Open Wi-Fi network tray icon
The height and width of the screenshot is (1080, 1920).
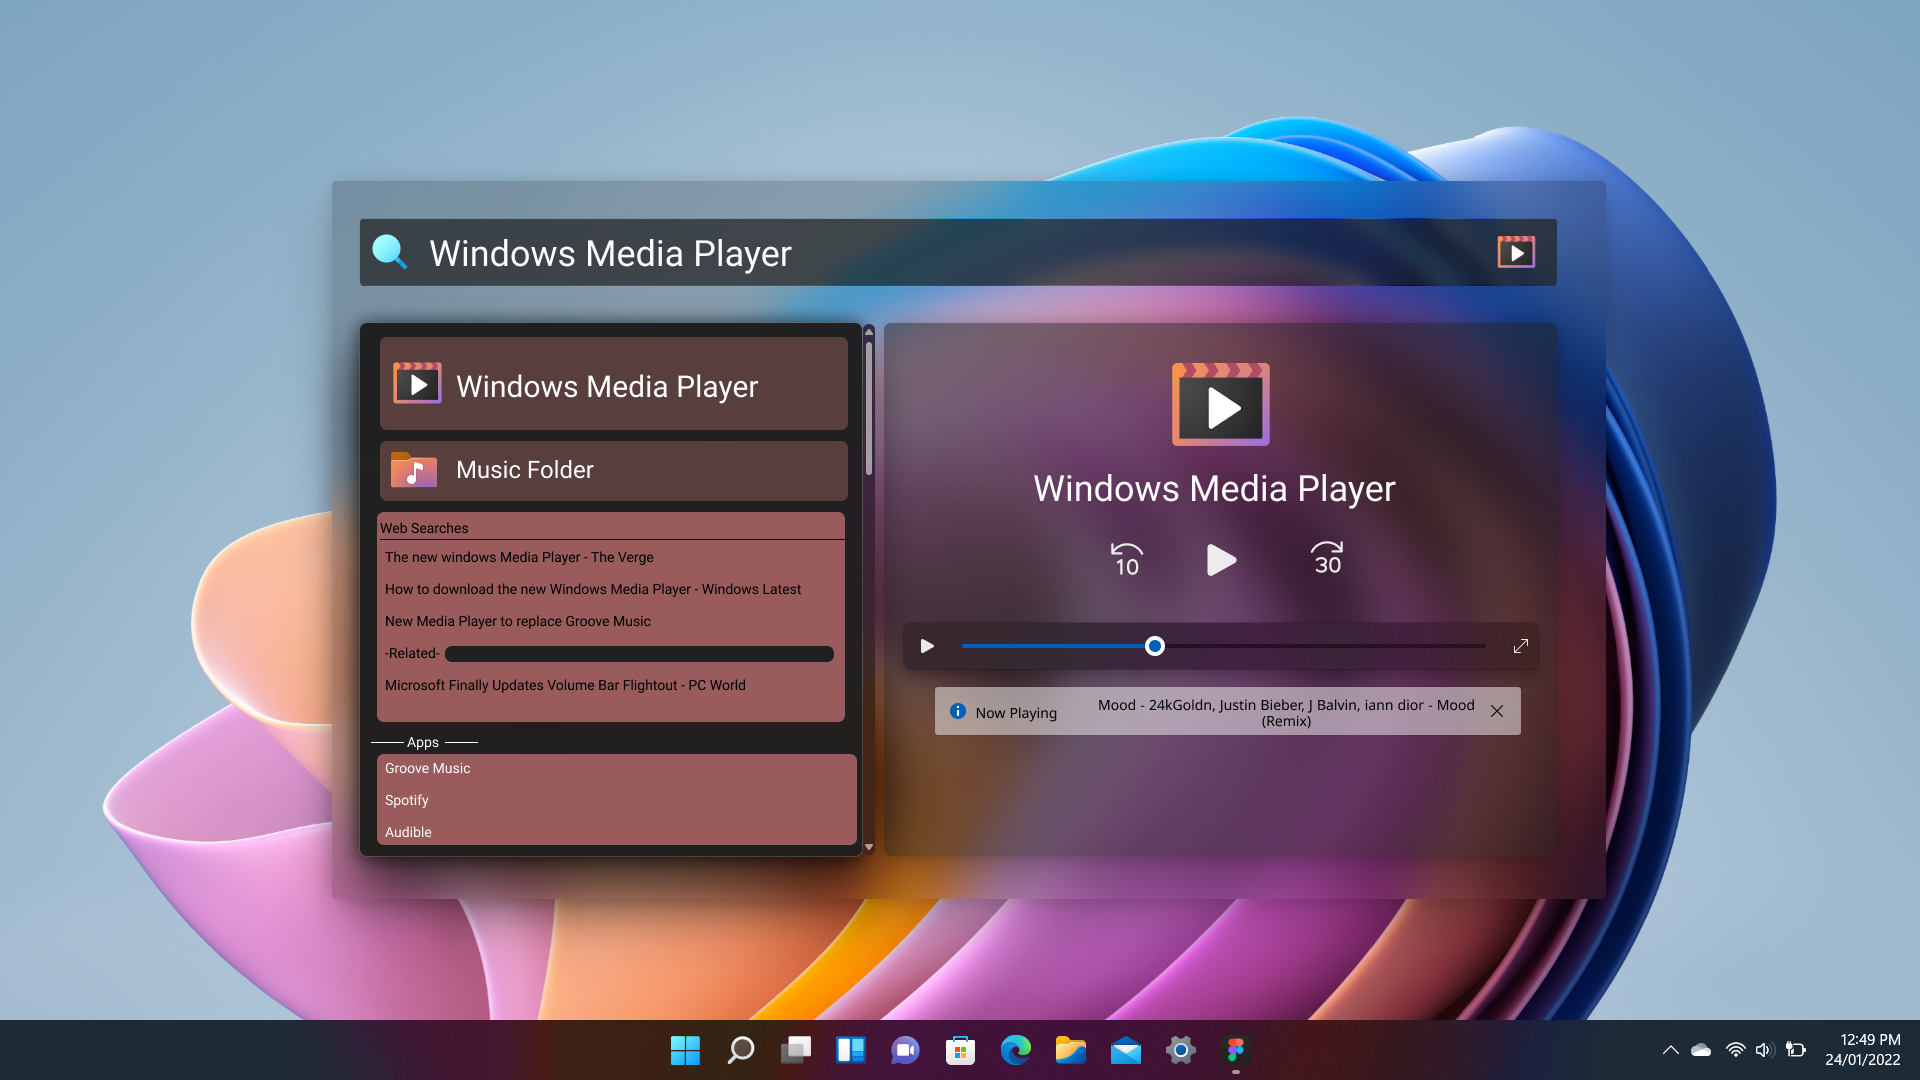pyautogui.click(x=1736, y=1050)
